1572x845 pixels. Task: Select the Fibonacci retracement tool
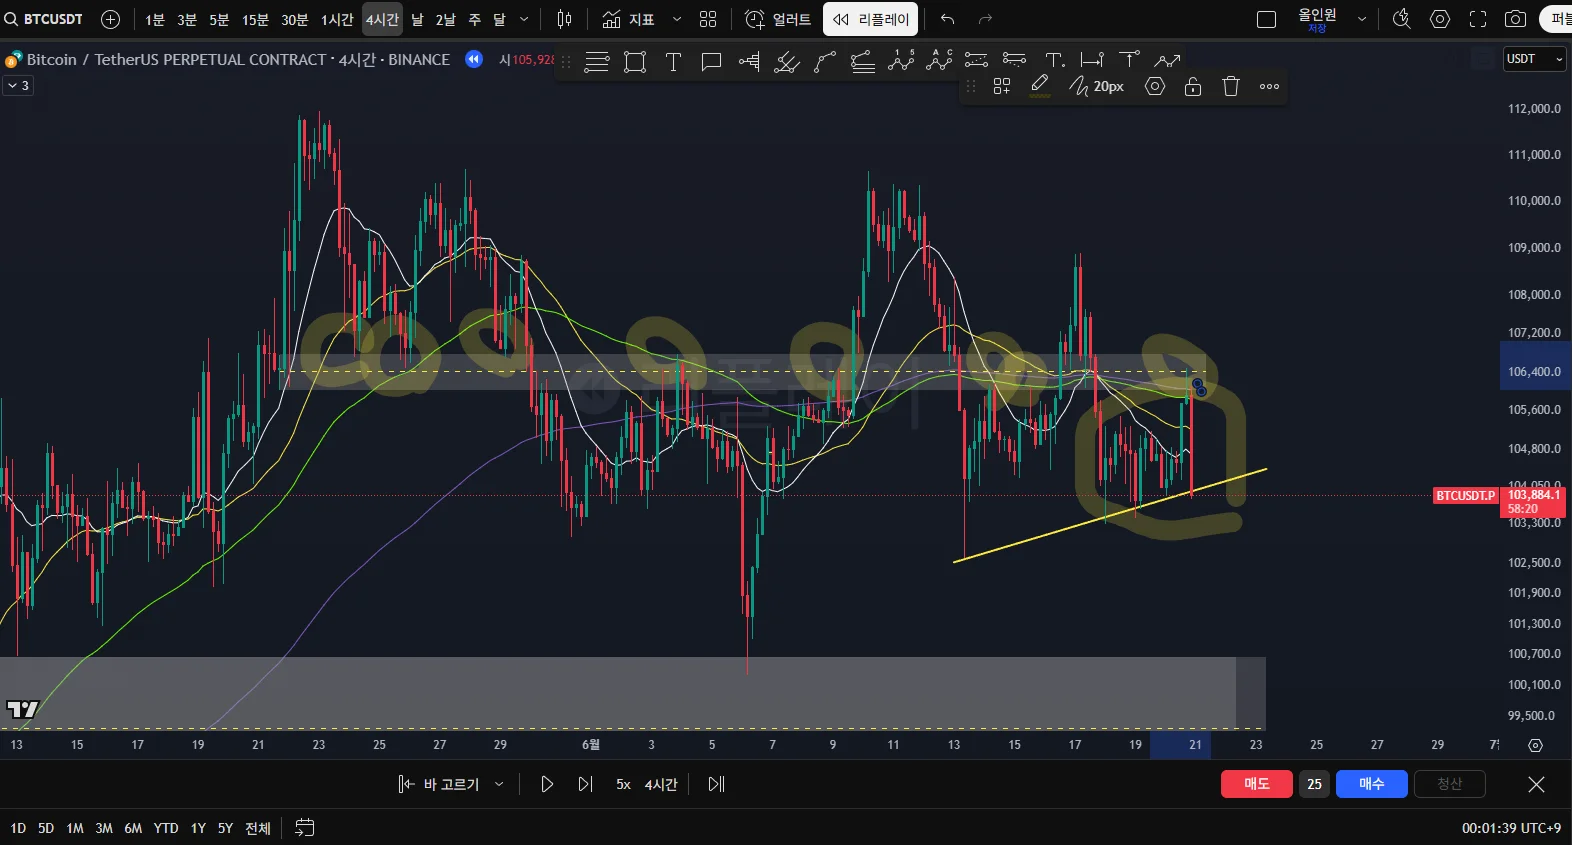(x=863, y=62)
